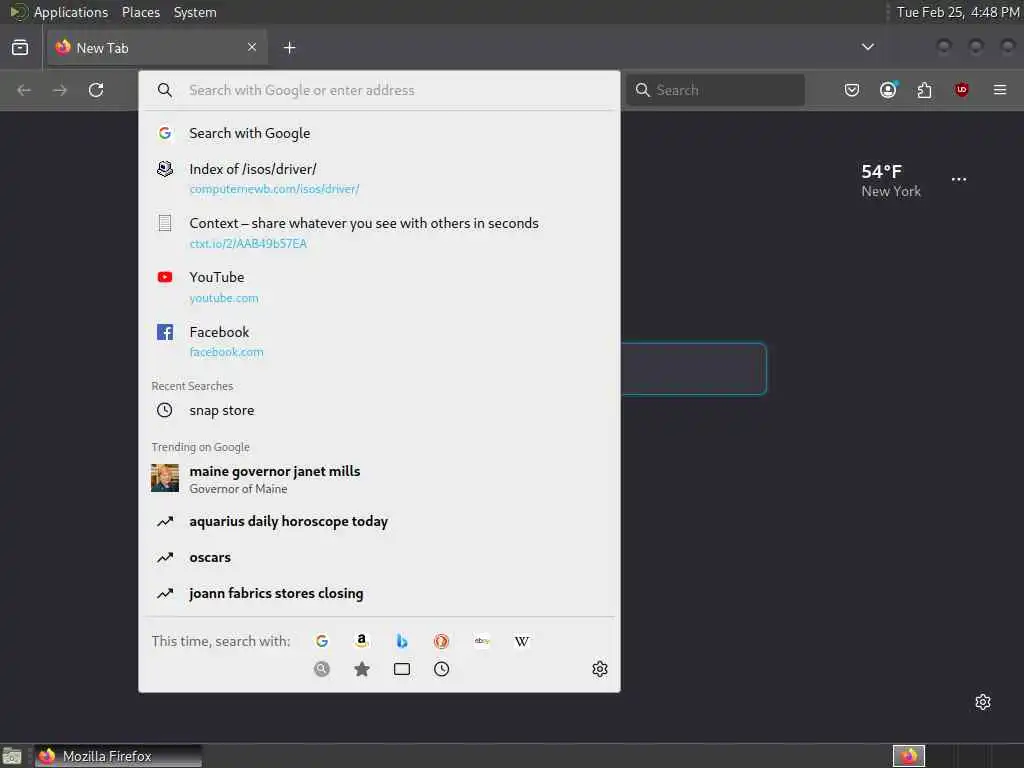Search this time with Bing icon
Screen dimensions: 1024x768
click(402, 641)
